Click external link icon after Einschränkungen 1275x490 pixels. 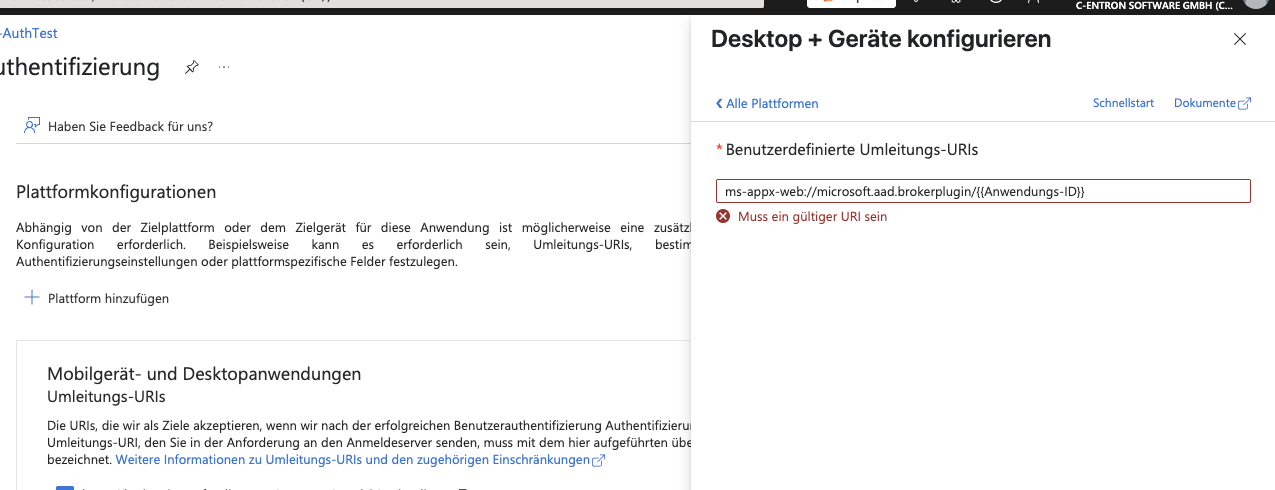599,461
